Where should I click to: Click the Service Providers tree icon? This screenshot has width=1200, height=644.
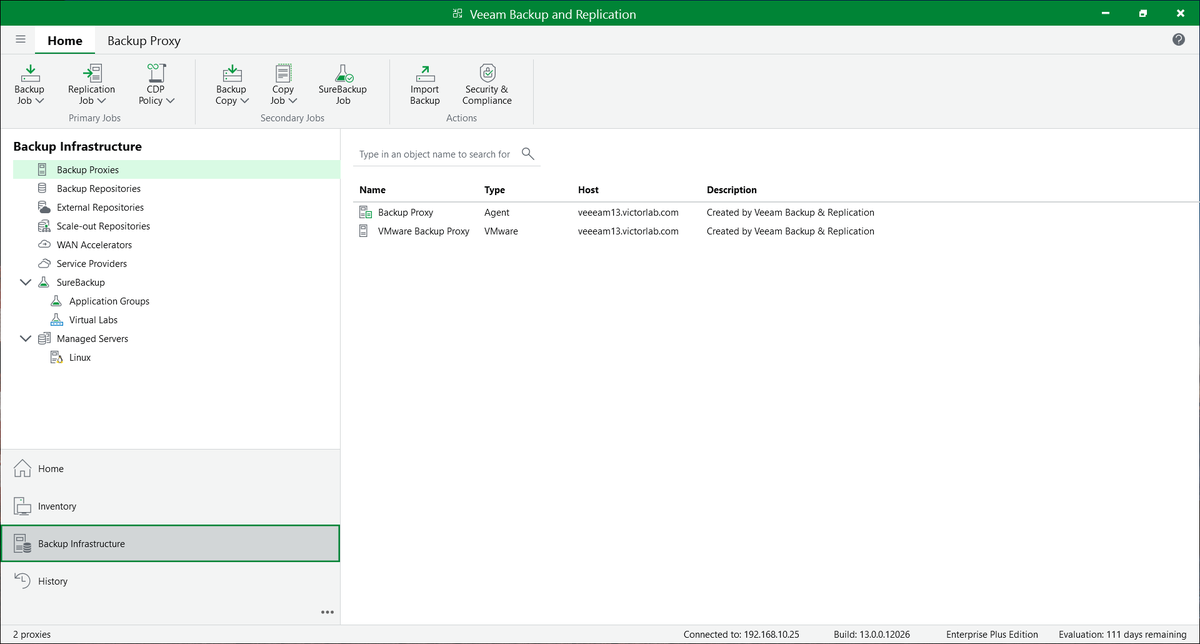click(43, 264)
